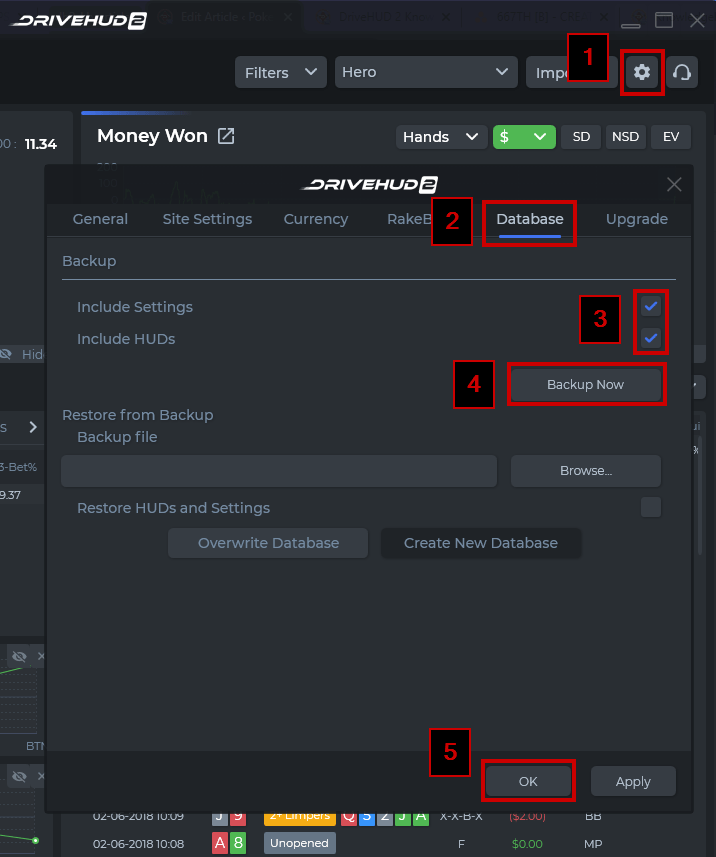The image size is (716, 857).
Task: Open the green dollar currency dropdown
Action: pos(524,137)
